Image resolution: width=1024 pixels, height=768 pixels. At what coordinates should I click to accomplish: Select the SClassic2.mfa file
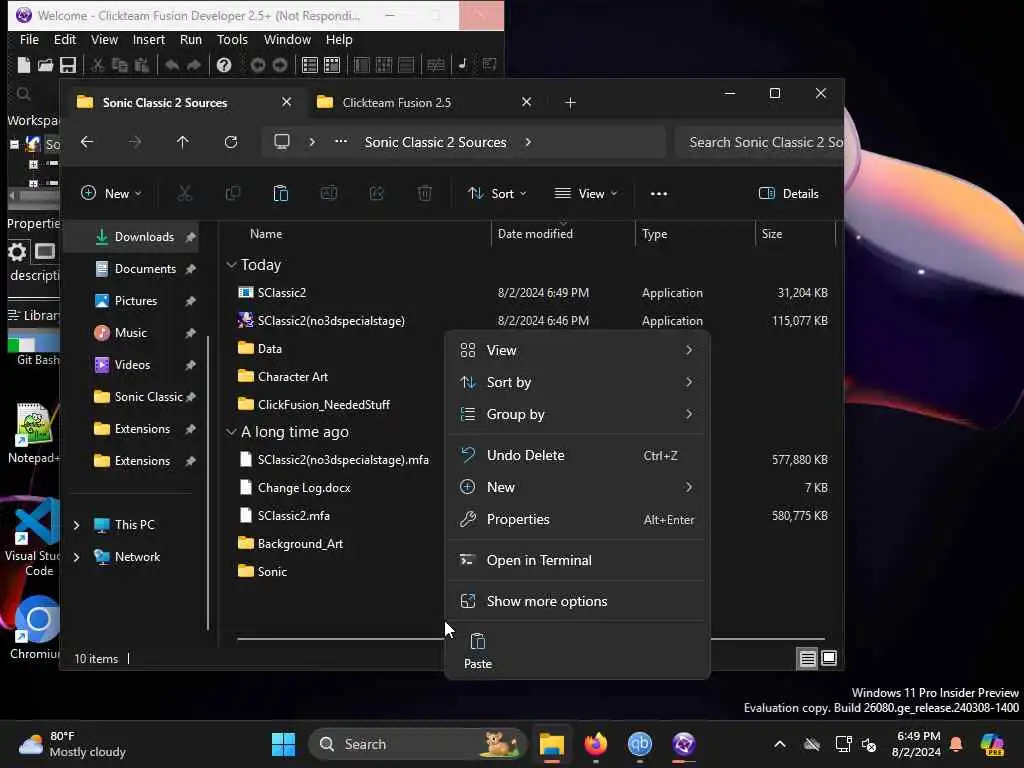click(293, 516)
